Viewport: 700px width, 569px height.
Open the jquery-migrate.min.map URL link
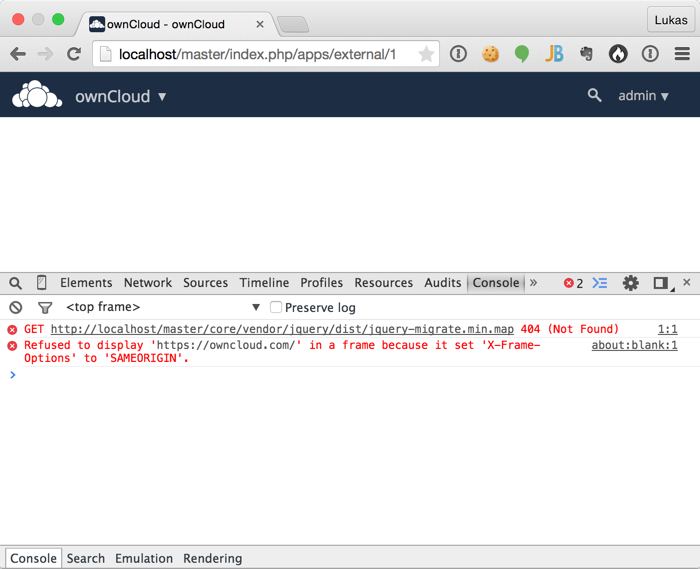pos(282,329)
